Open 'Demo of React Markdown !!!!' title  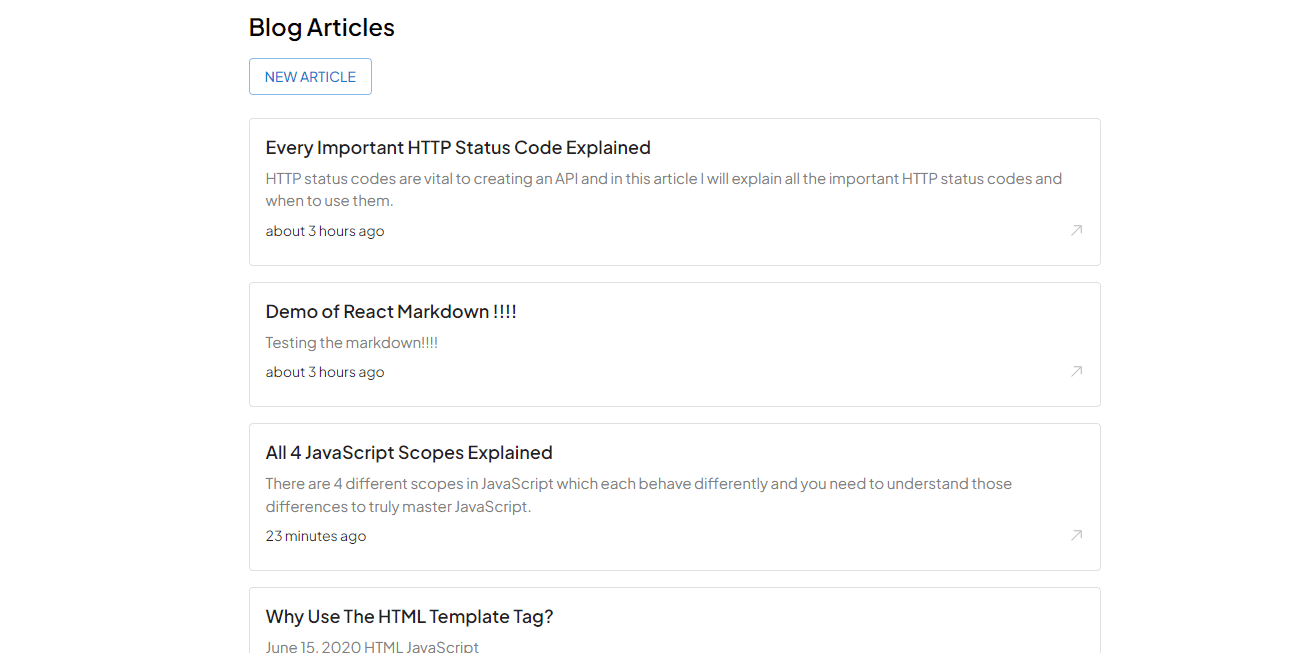click(391, 312)
